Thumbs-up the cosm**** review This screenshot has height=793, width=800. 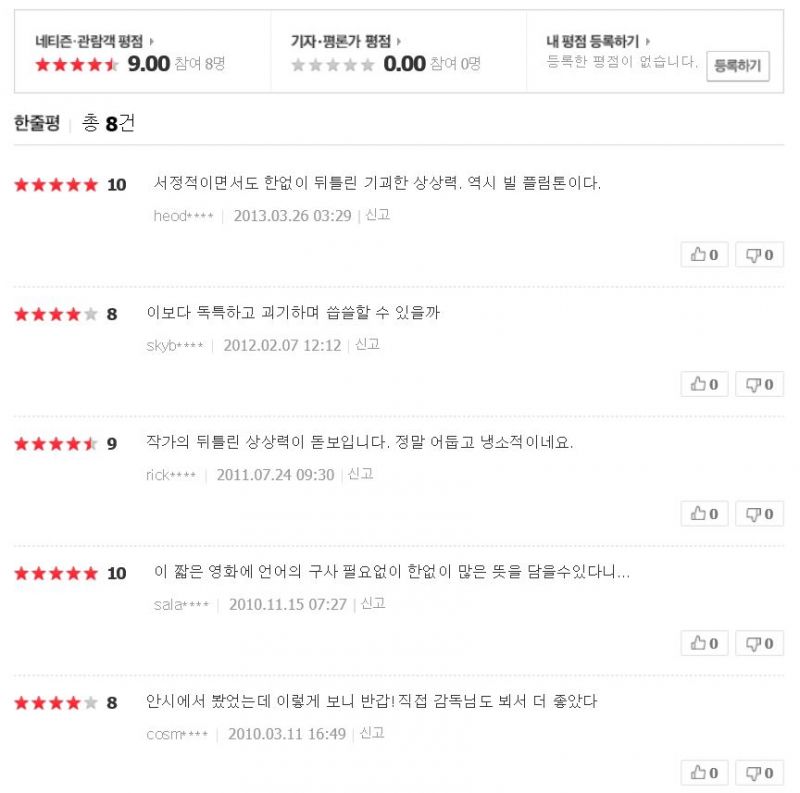[704, 773]
